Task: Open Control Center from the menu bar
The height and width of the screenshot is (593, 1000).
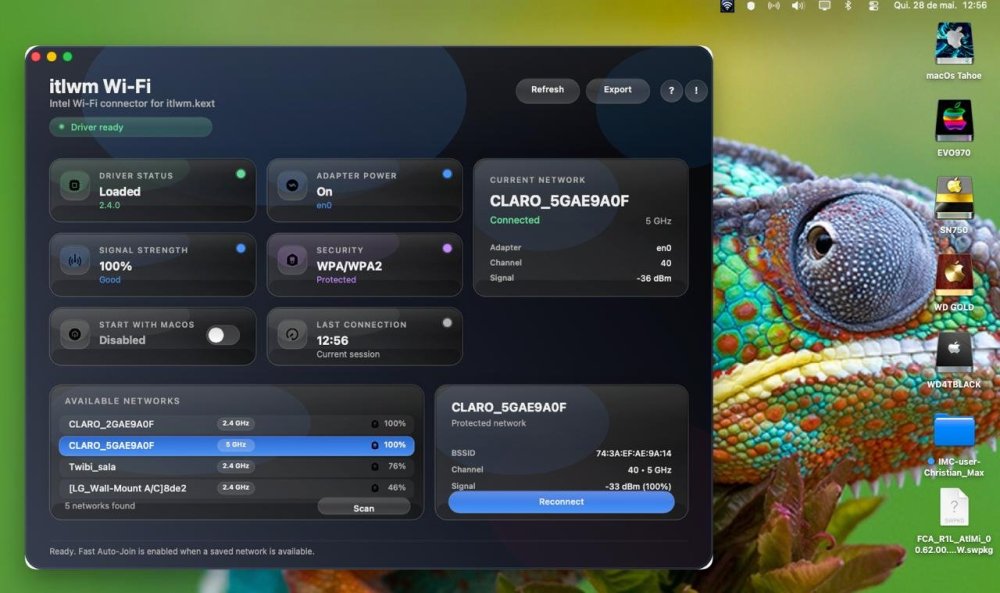Action: [x=873, y=6]
